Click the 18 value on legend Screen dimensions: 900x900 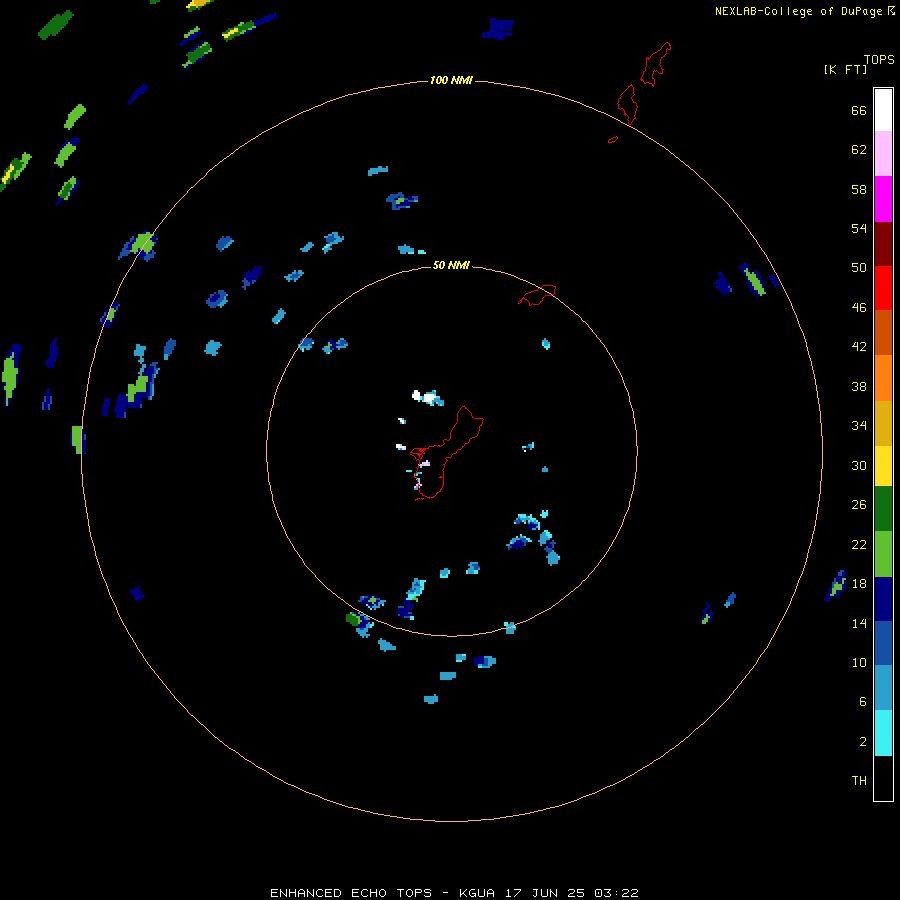[x=859, y=584]
